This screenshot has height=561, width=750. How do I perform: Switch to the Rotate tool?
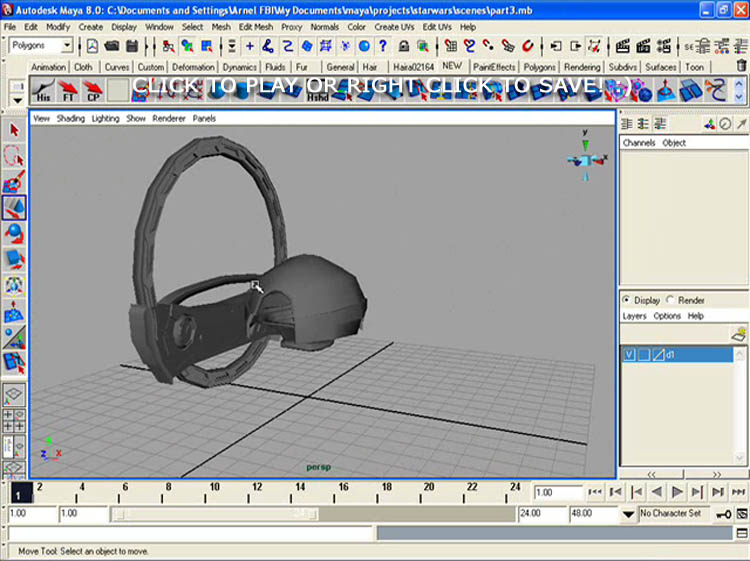tap(14, 234)
